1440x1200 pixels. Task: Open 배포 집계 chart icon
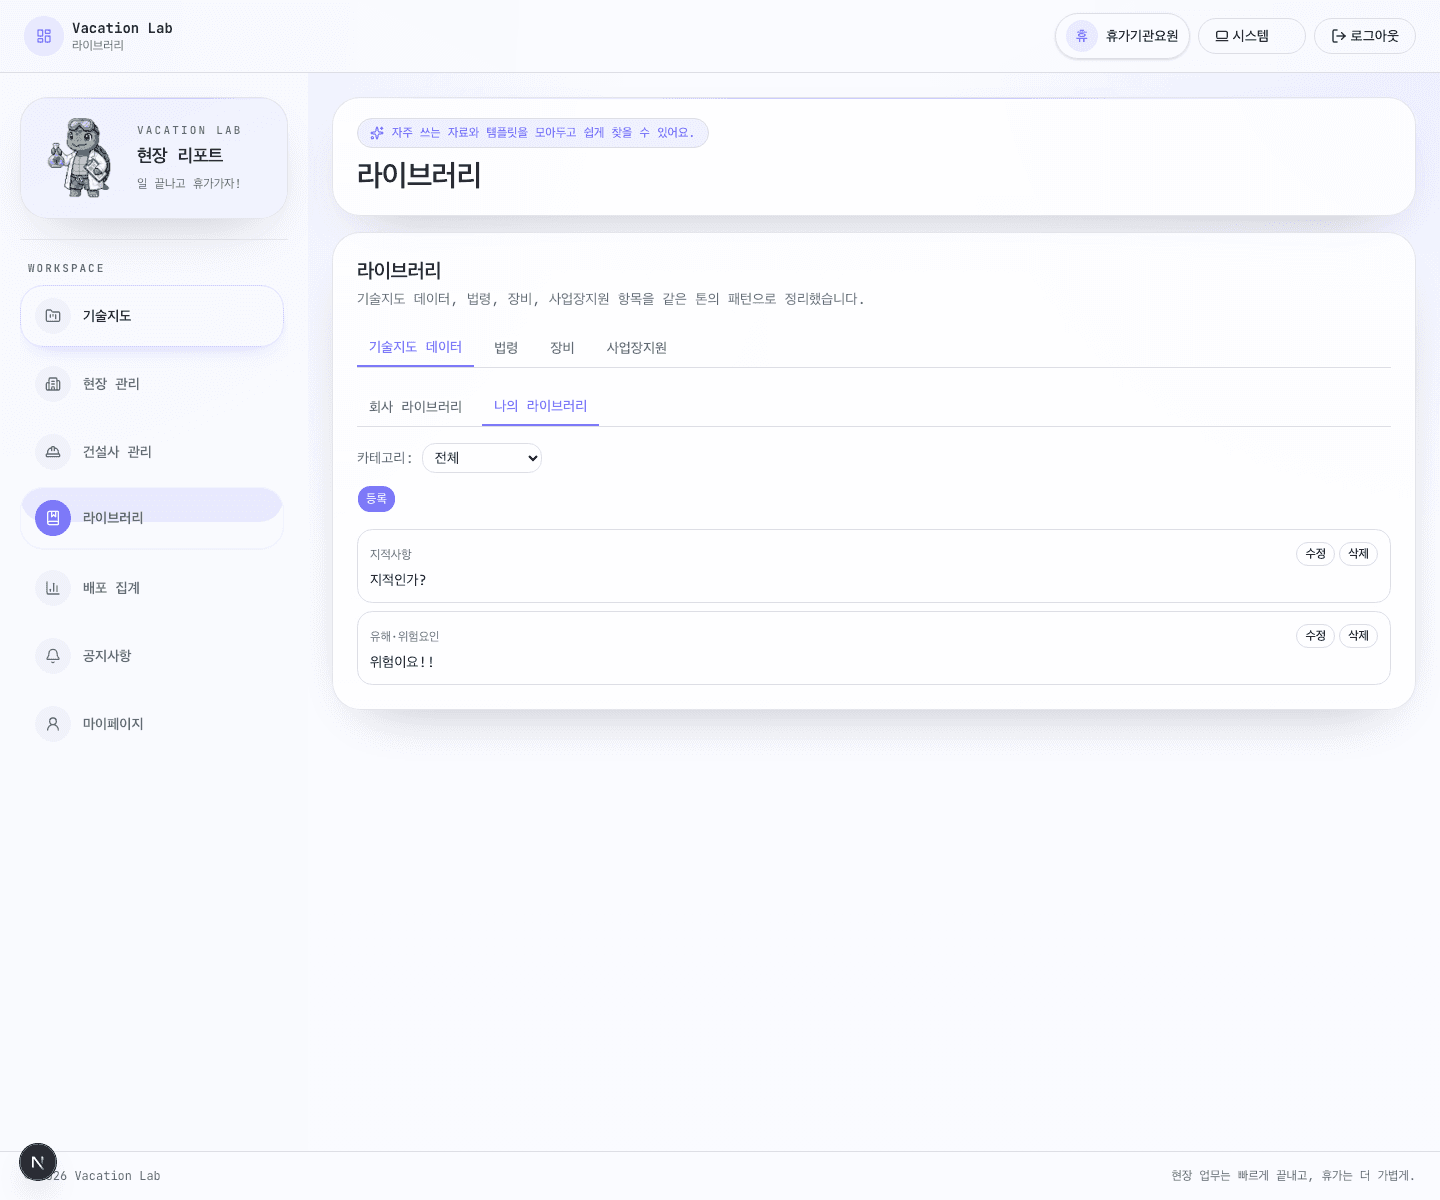[x=53, y=588]
